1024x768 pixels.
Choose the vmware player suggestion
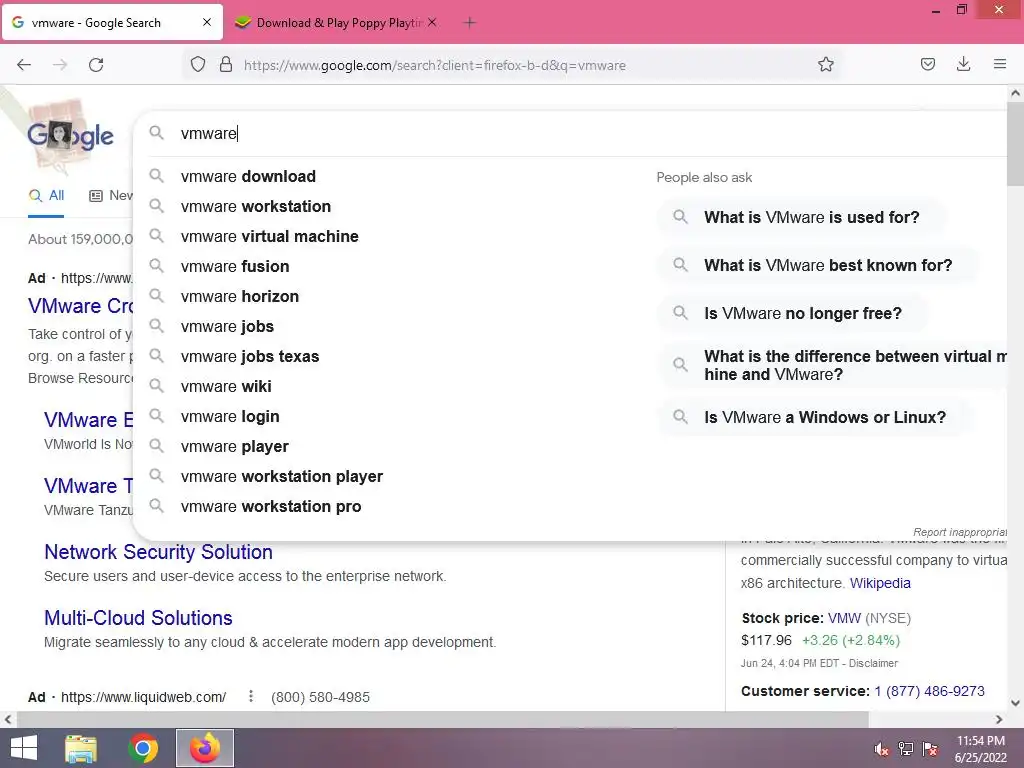(x=234, y=447)
